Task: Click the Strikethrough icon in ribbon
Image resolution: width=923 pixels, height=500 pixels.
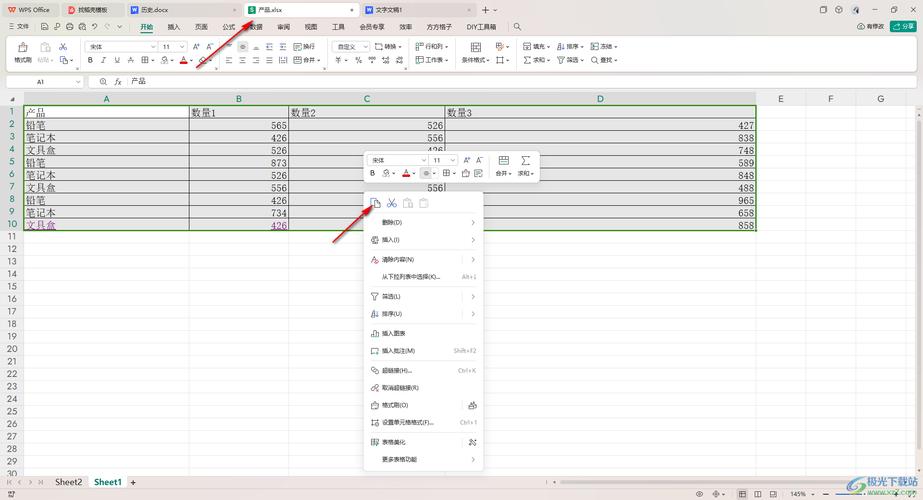Action: pyautogui.click(x=130, y=60)
